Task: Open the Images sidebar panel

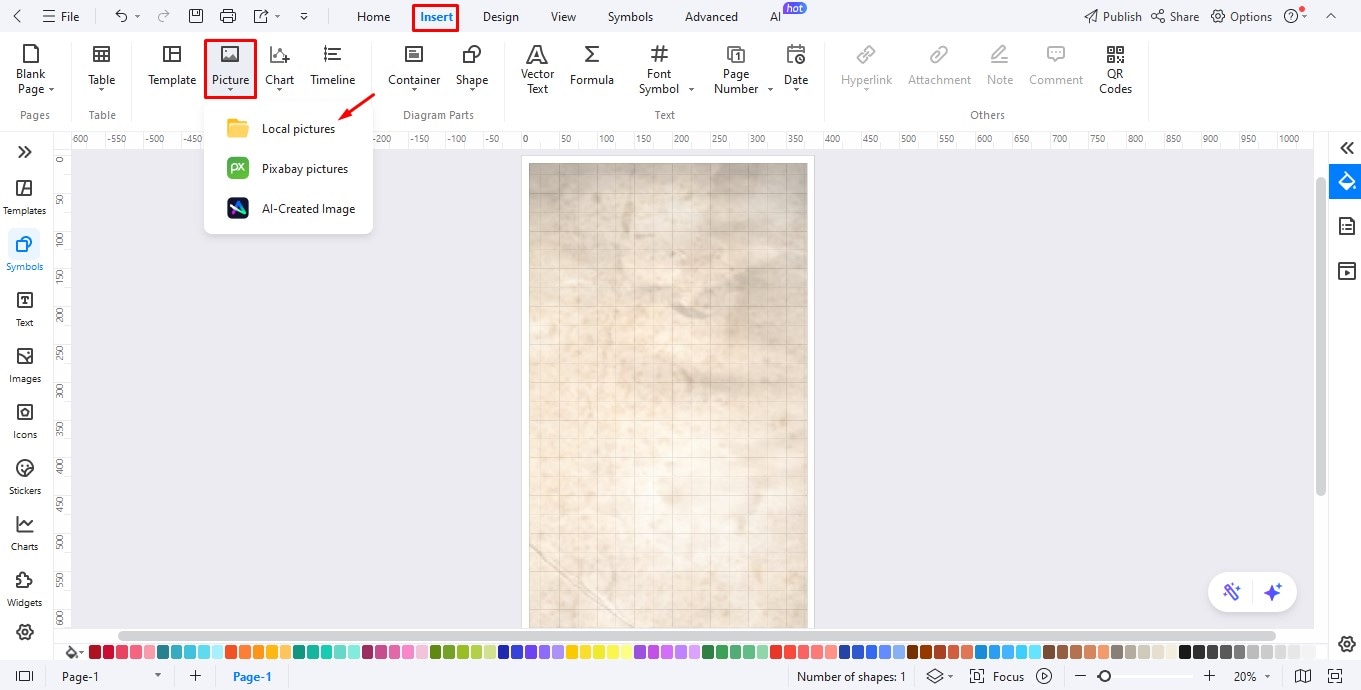Action: [25, 365]
